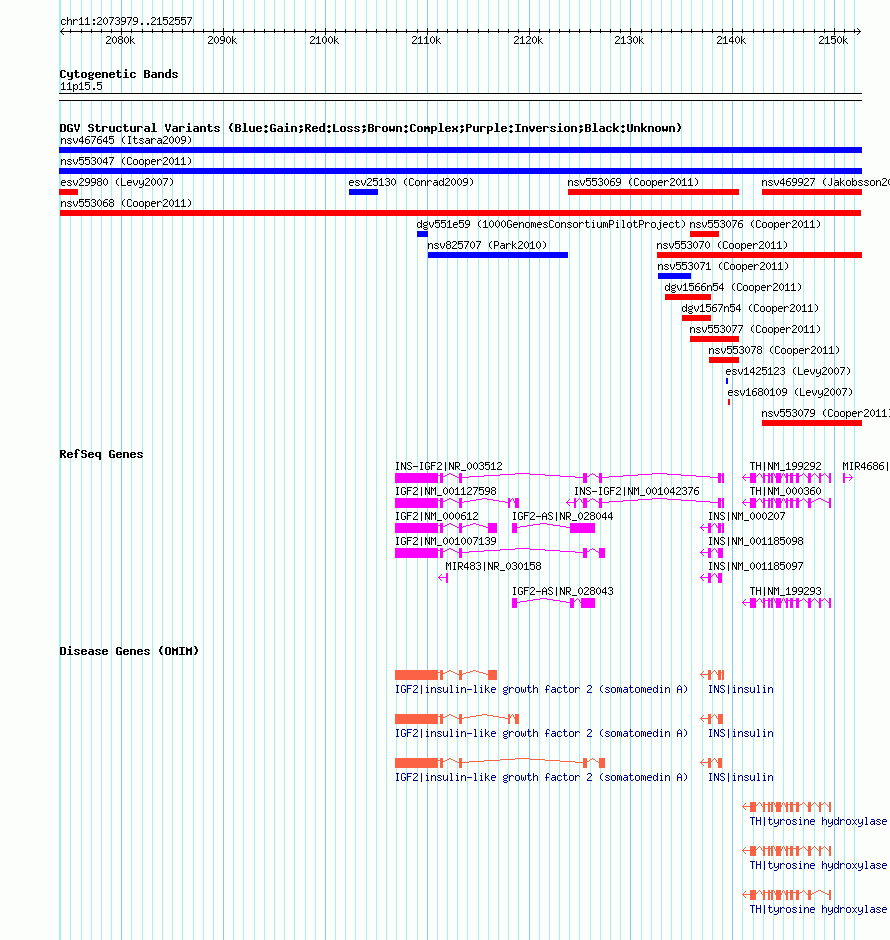The height and width of the screenshot is (940, 890).
Task: Click the INS-IGF2|NR_003512 transcript label
Action: [449, 466]
